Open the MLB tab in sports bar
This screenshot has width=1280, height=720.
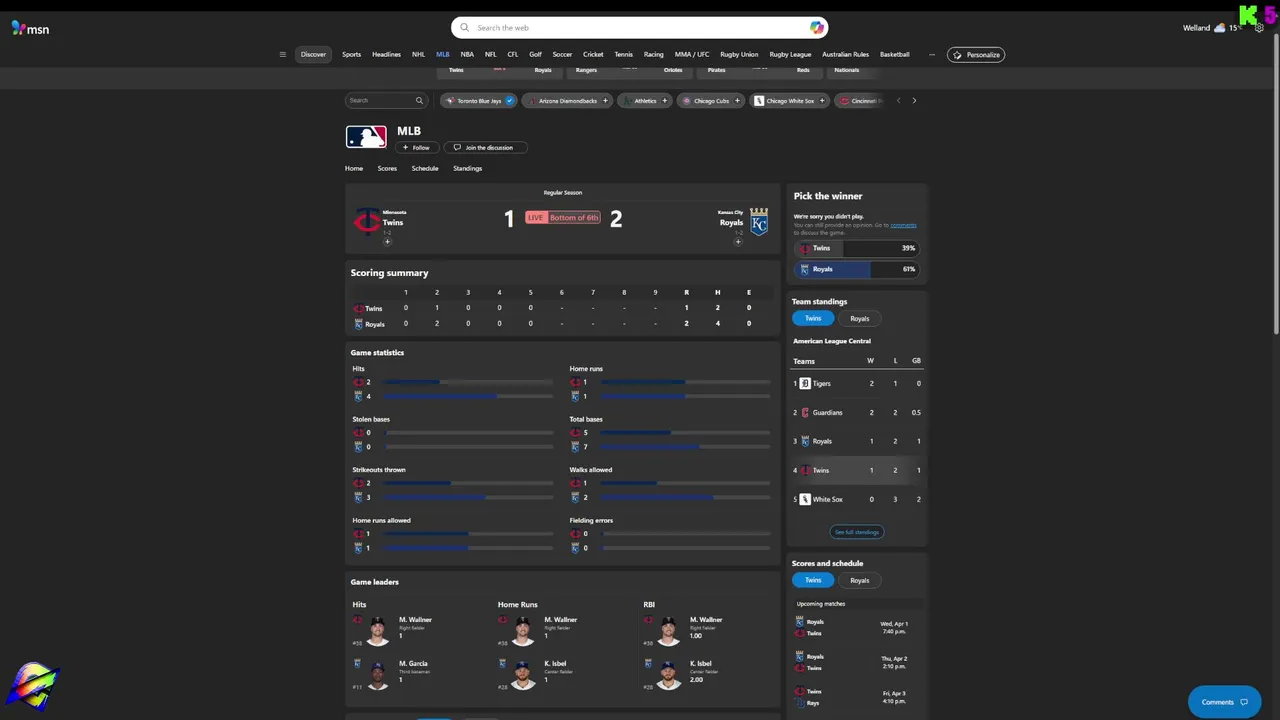coord(443,55)
